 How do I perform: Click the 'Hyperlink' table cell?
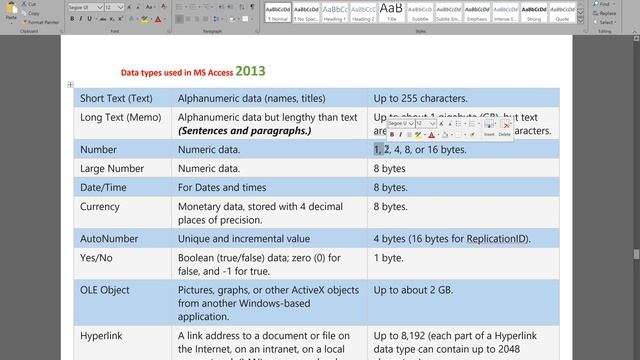pos(122,343)
